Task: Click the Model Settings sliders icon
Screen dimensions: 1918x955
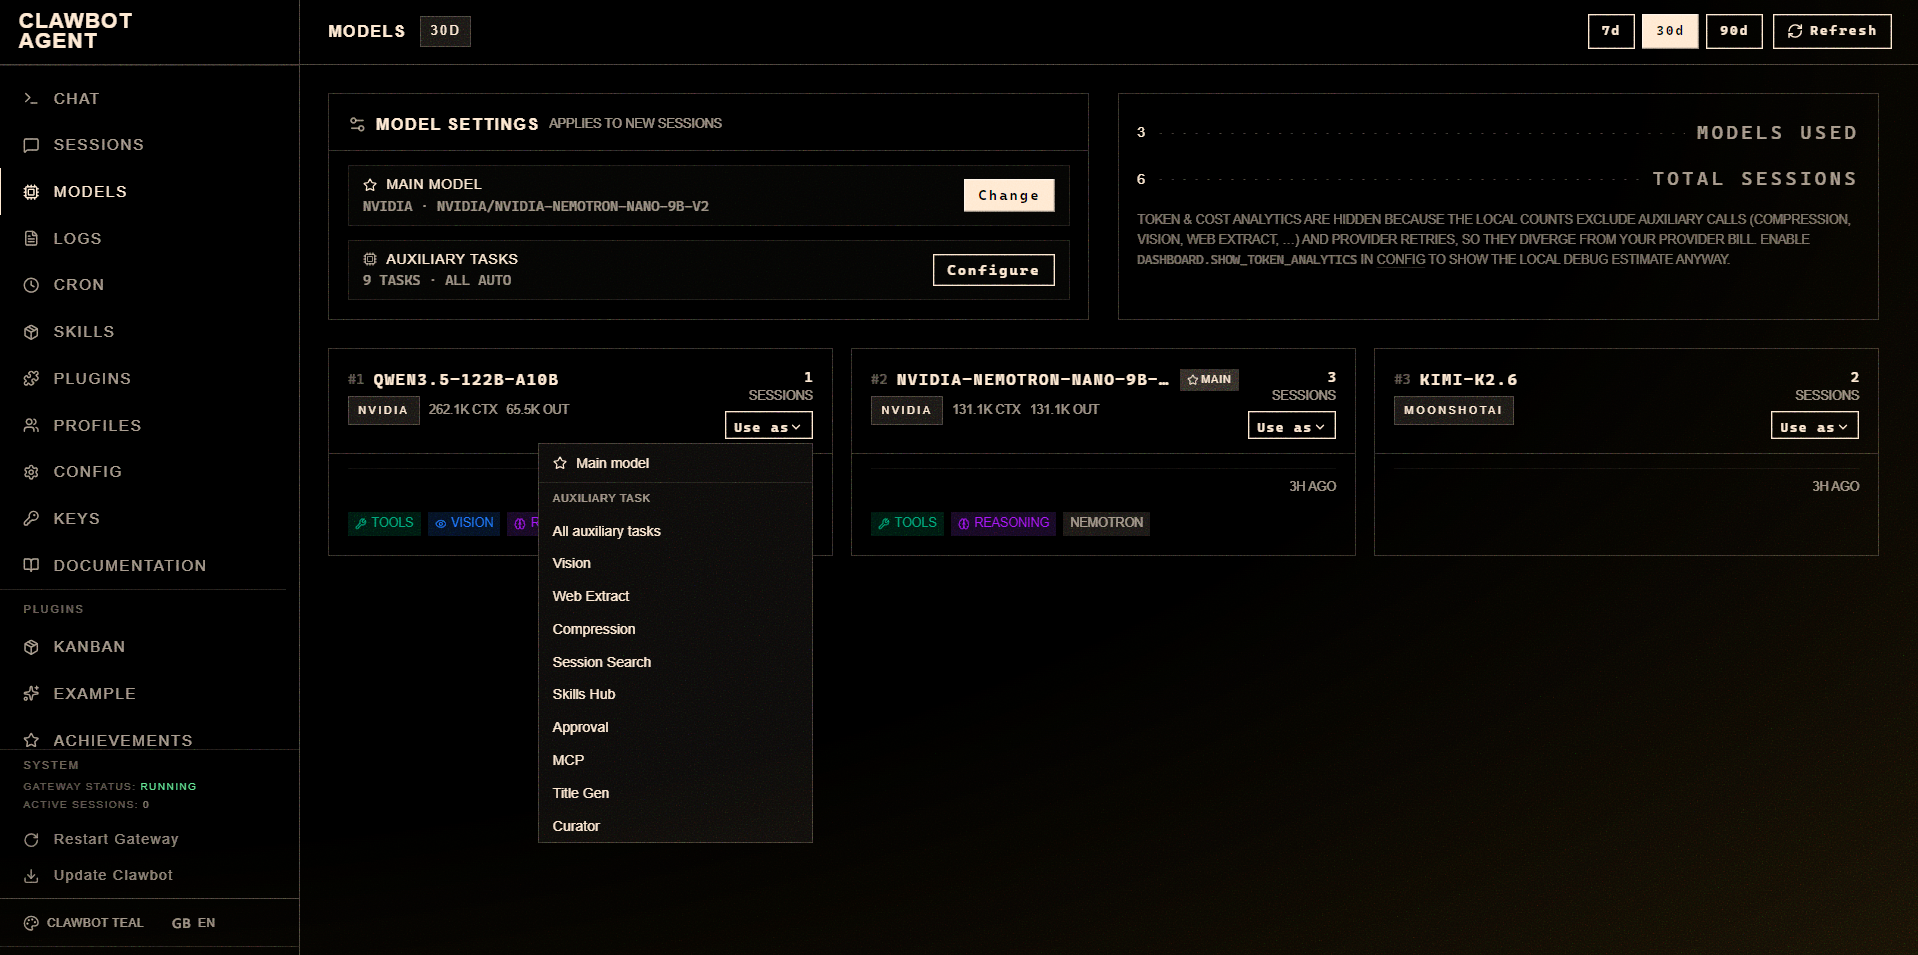Action: point(357,124)
